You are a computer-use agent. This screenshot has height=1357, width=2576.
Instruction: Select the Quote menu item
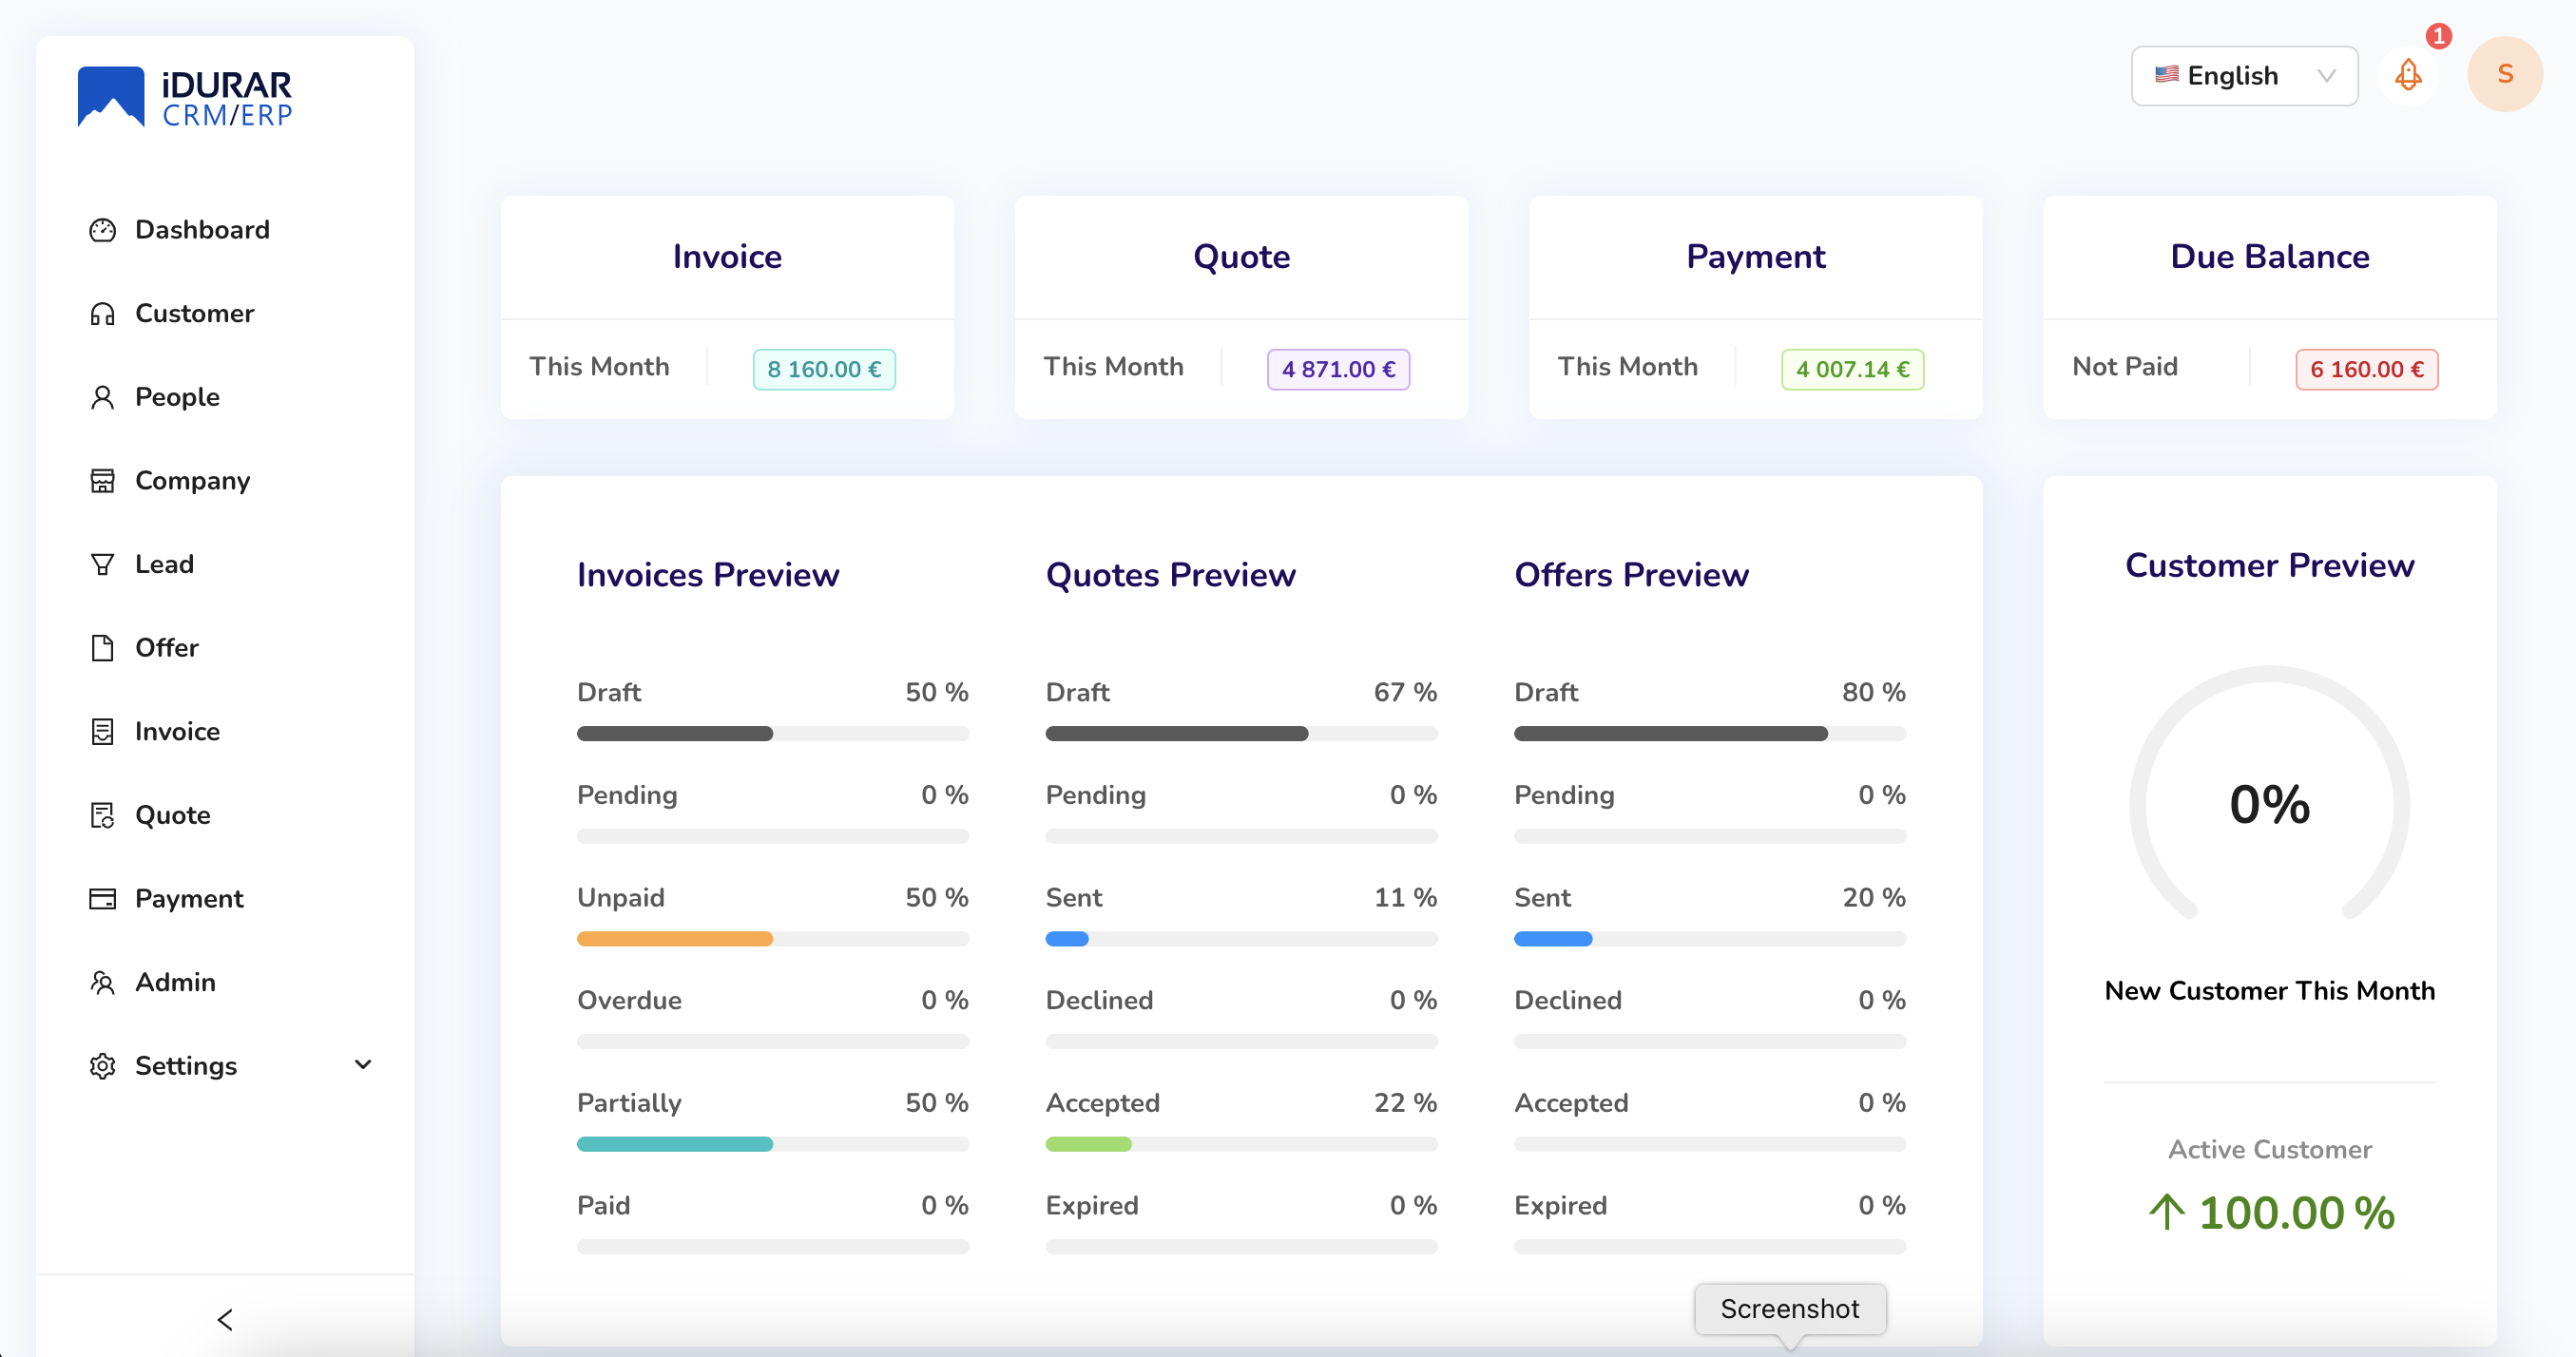pos(170,815)
